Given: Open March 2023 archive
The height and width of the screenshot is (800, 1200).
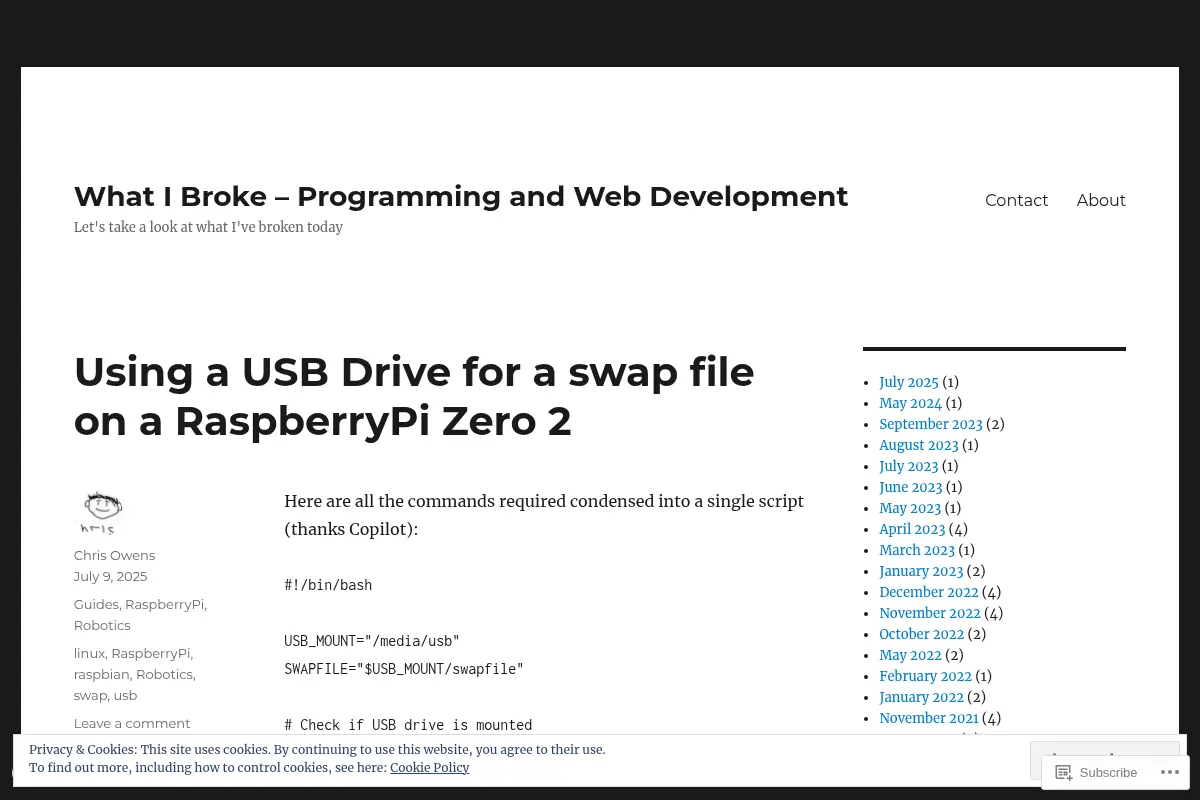Looking at the screenshot, I should coord(916,550).
